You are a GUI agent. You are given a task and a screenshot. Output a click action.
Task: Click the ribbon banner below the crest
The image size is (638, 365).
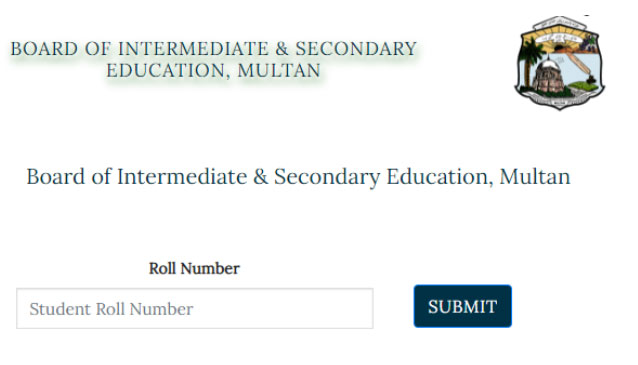tap(560, 99)
